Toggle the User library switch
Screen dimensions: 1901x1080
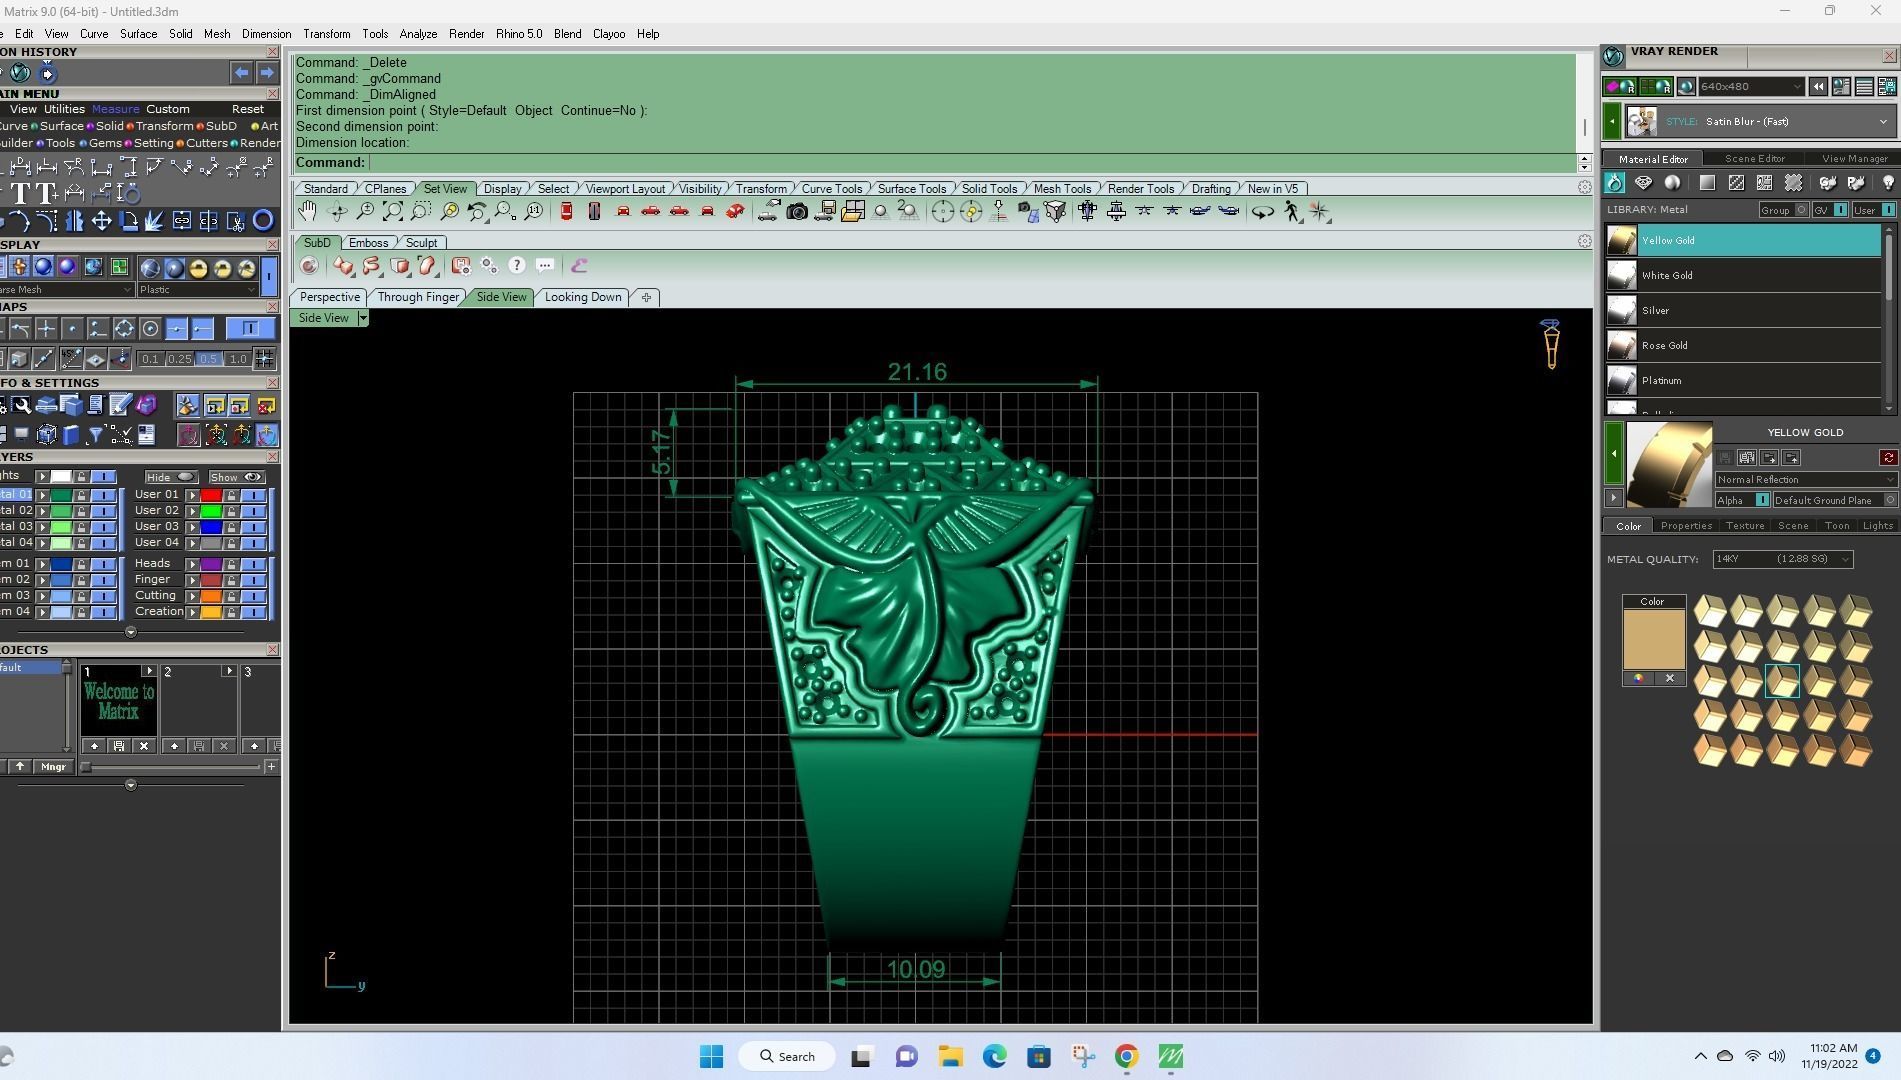click(x=1887, y=210)
